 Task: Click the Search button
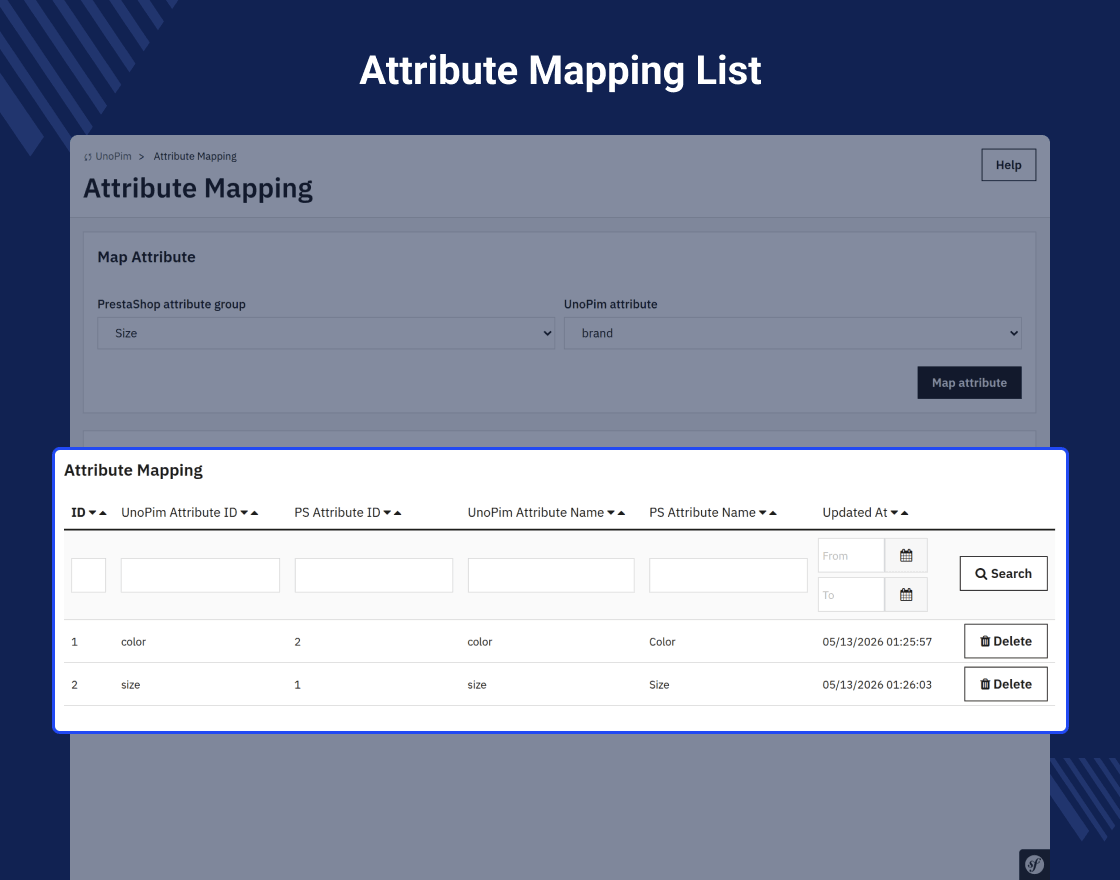[x=1004, y=574]
